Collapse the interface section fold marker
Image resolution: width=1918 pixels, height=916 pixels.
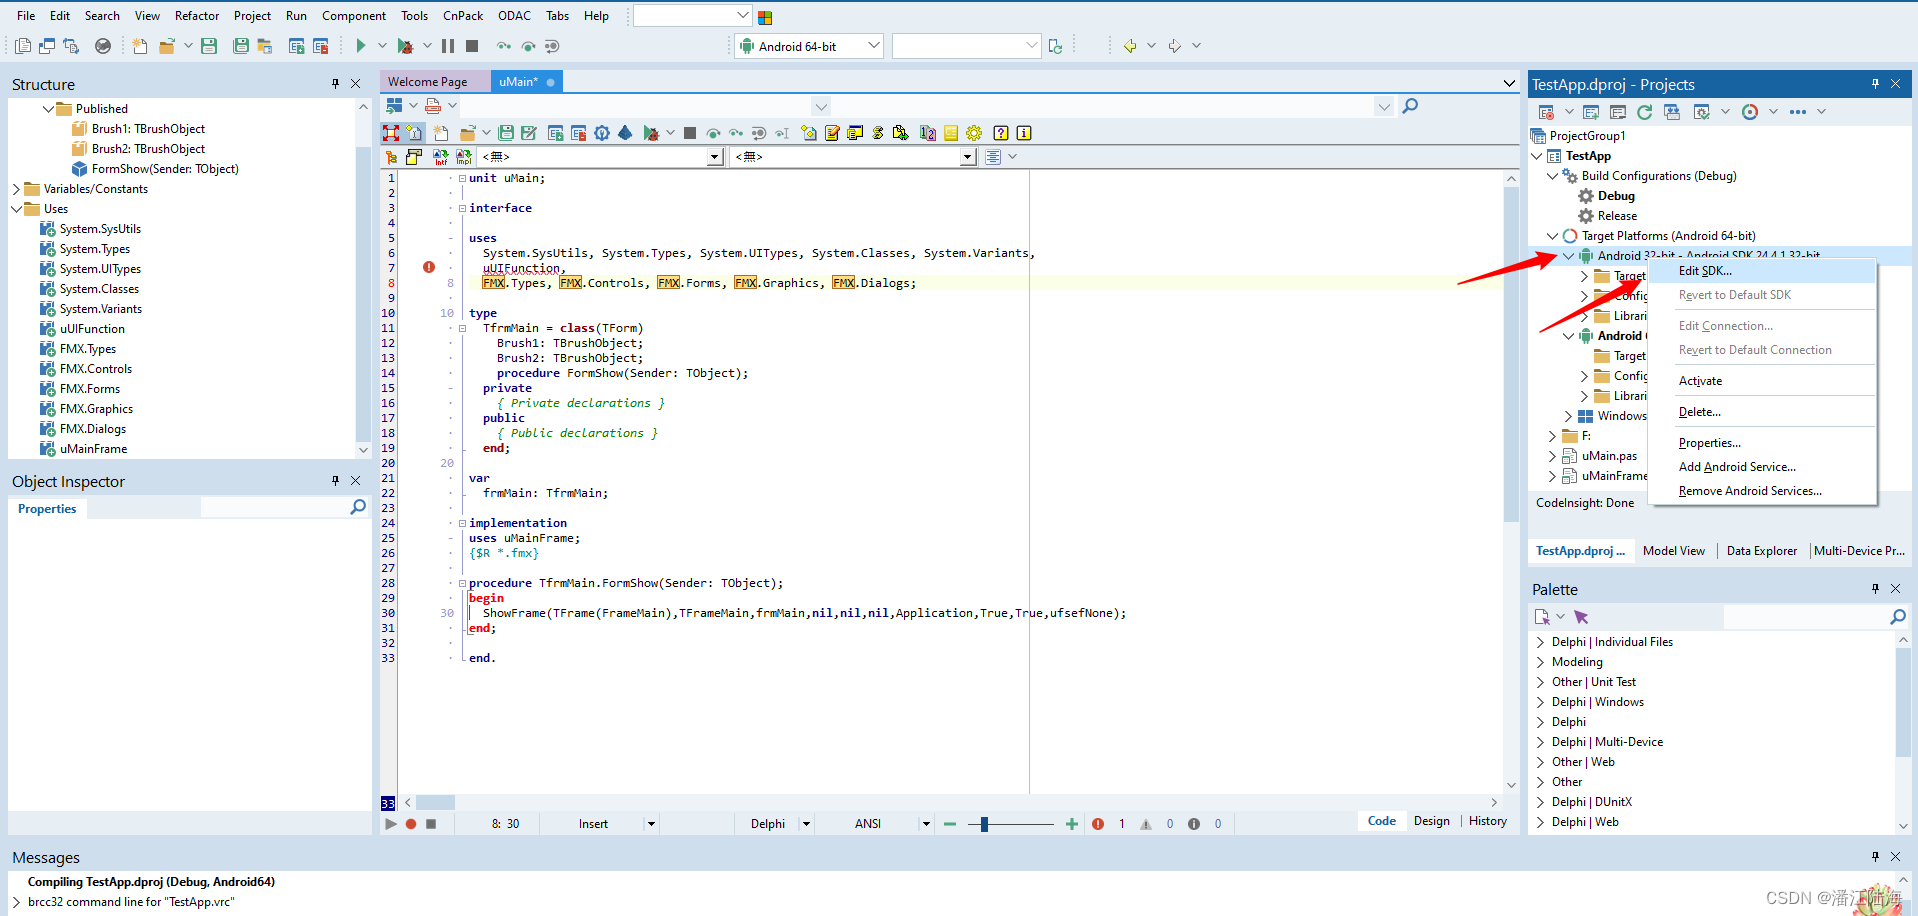click(x=462, y=208)
